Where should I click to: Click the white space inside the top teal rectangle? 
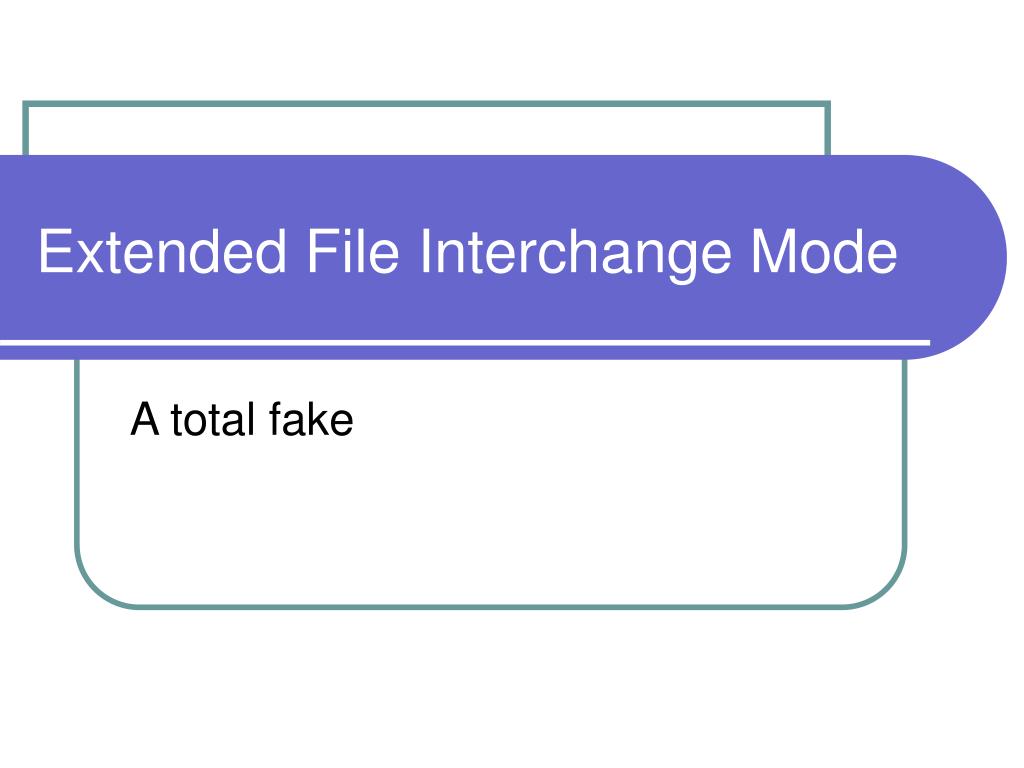pyautogui.click(x=426, y=131)
